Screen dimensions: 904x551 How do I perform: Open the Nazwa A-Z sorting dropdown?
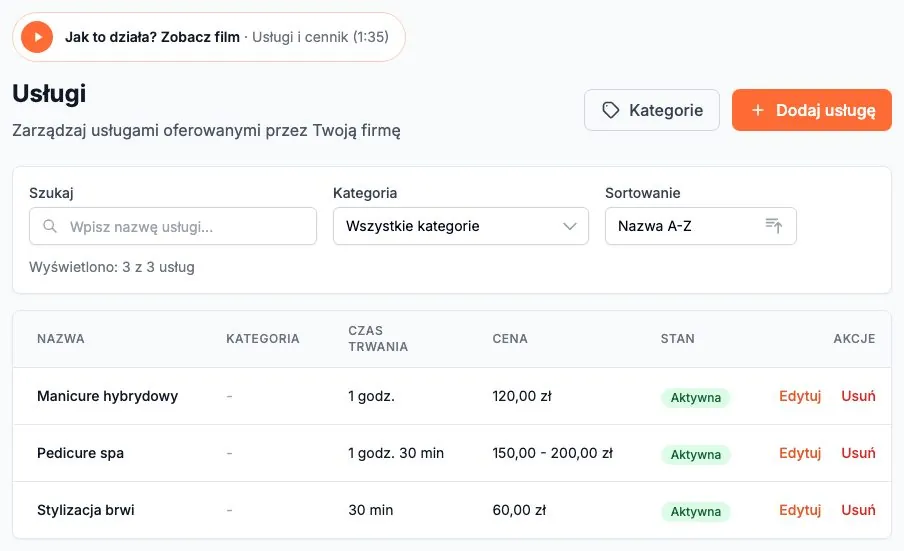point(700,226)
